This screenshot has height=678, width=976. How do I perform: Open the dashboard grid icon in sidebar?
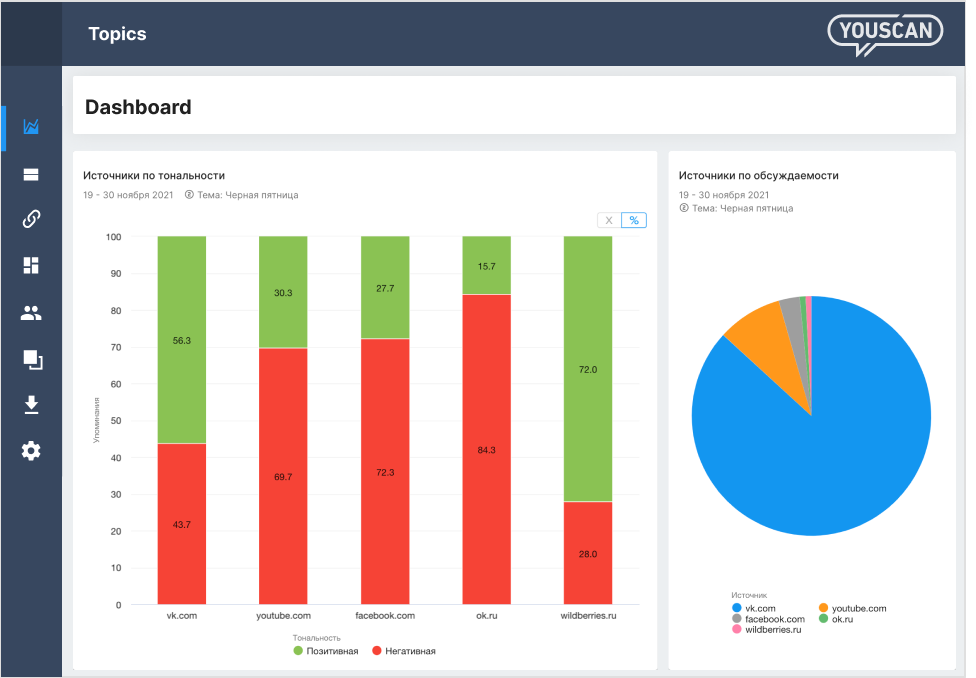[x=31, y=265]
